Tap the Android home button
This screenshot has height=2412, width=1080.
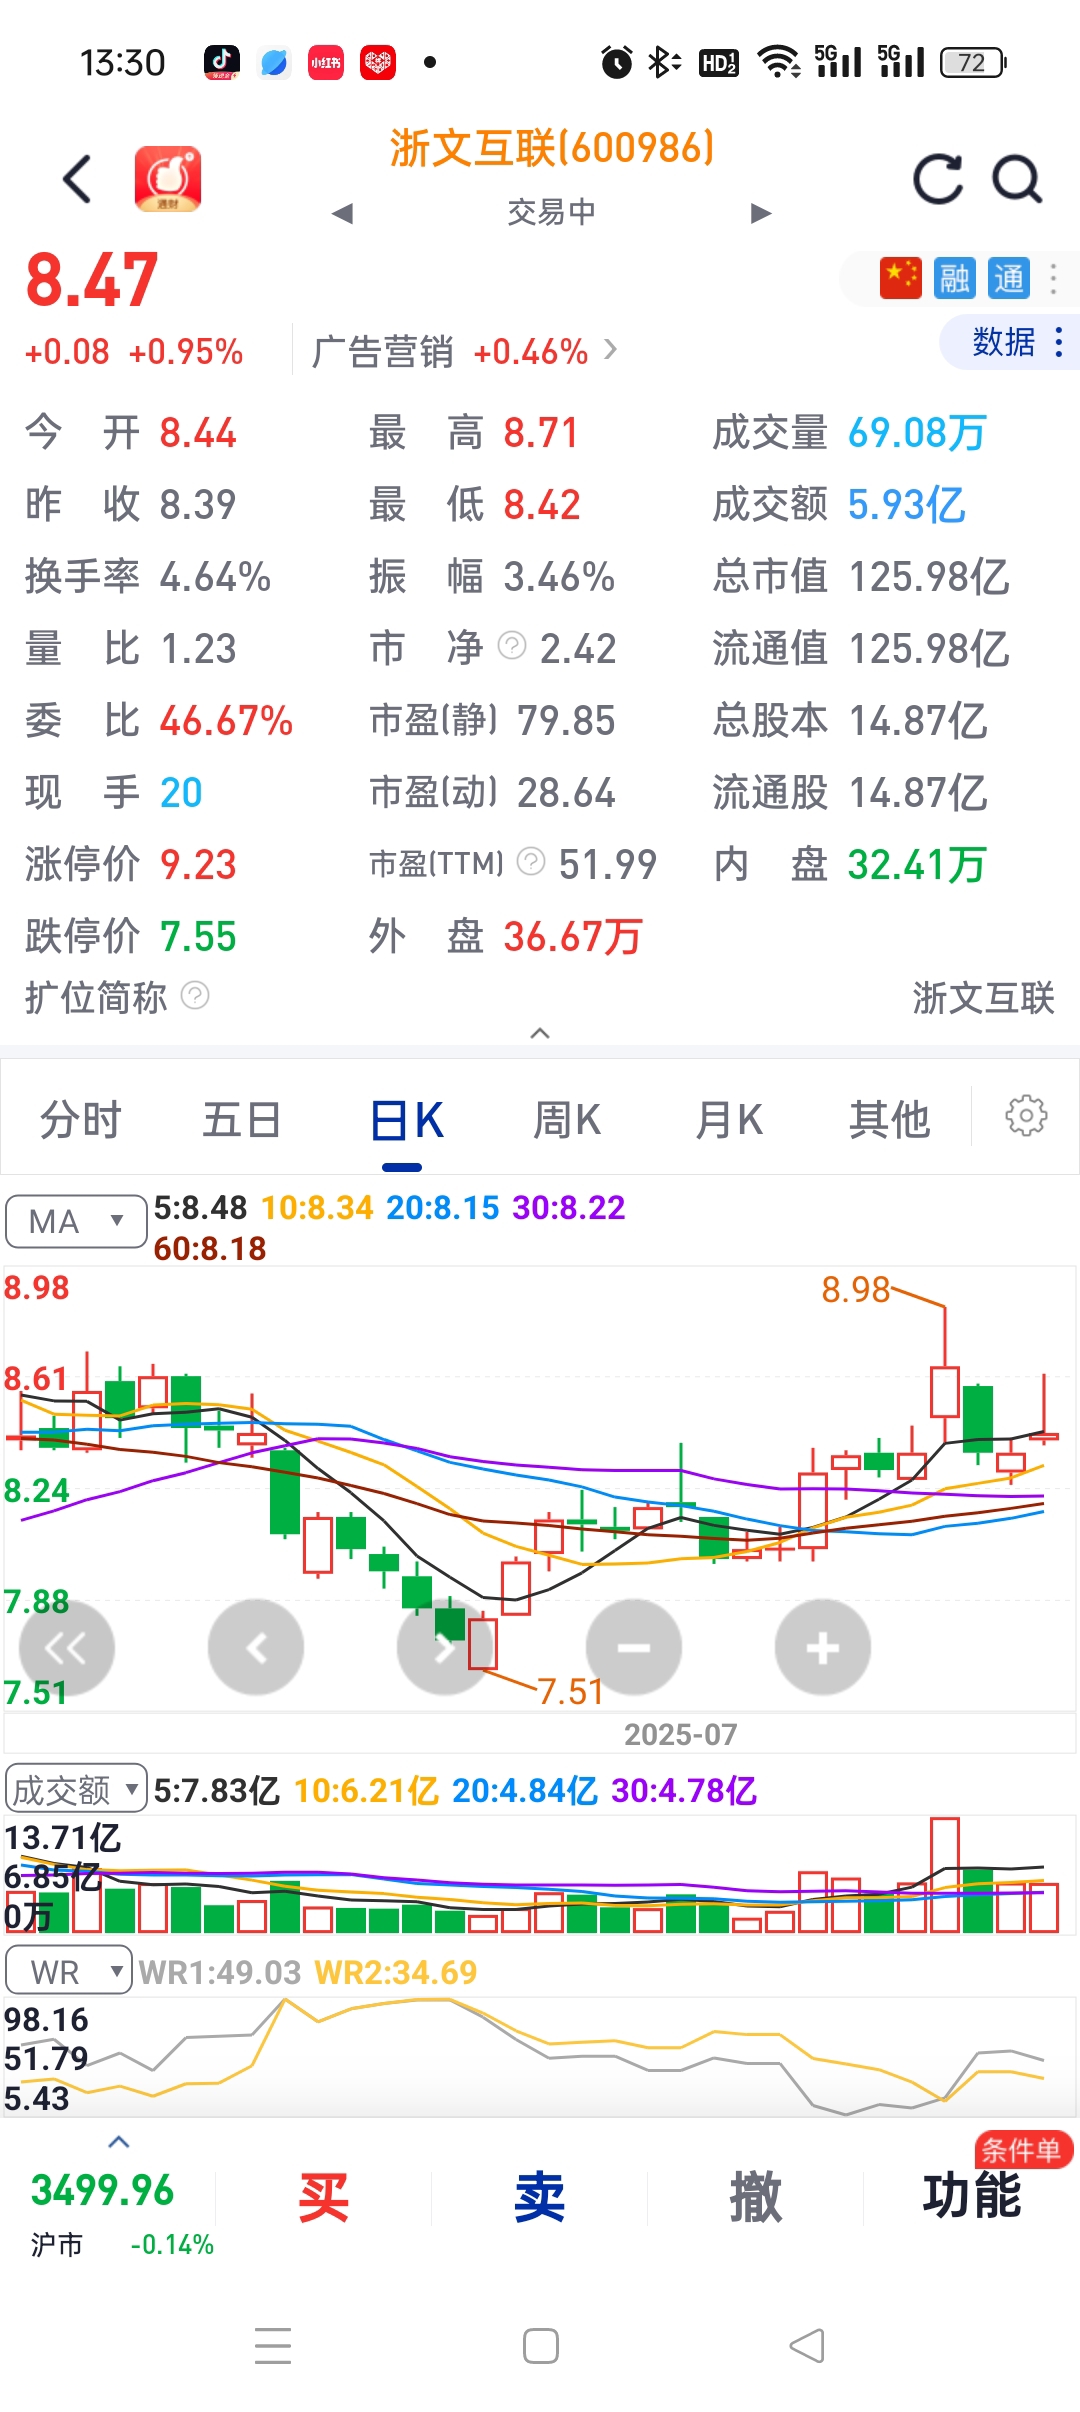click(541, 2346)
